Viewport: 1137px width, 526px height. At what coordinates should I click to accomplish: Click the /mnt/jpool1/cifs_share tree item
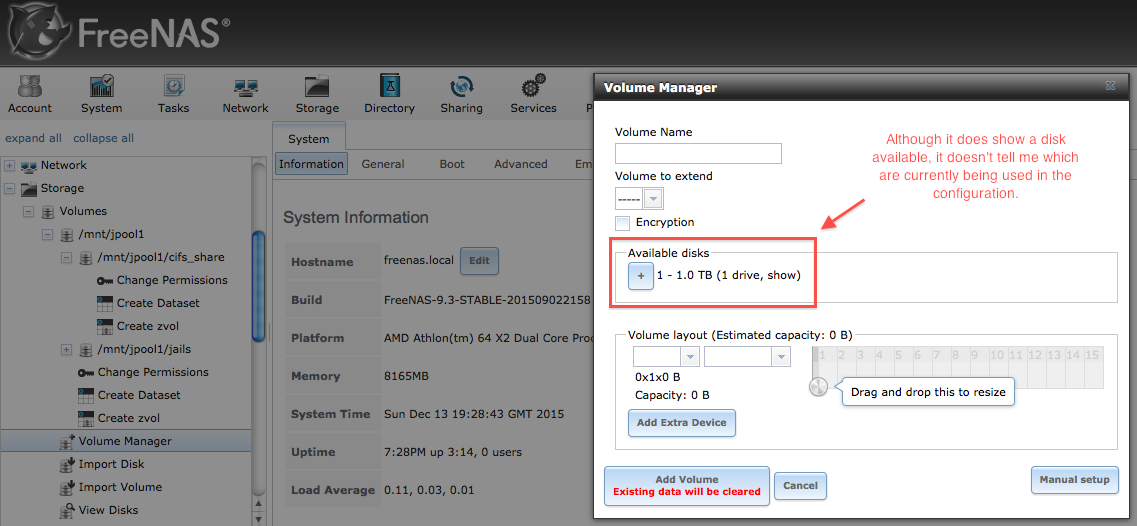pos(160,257)
